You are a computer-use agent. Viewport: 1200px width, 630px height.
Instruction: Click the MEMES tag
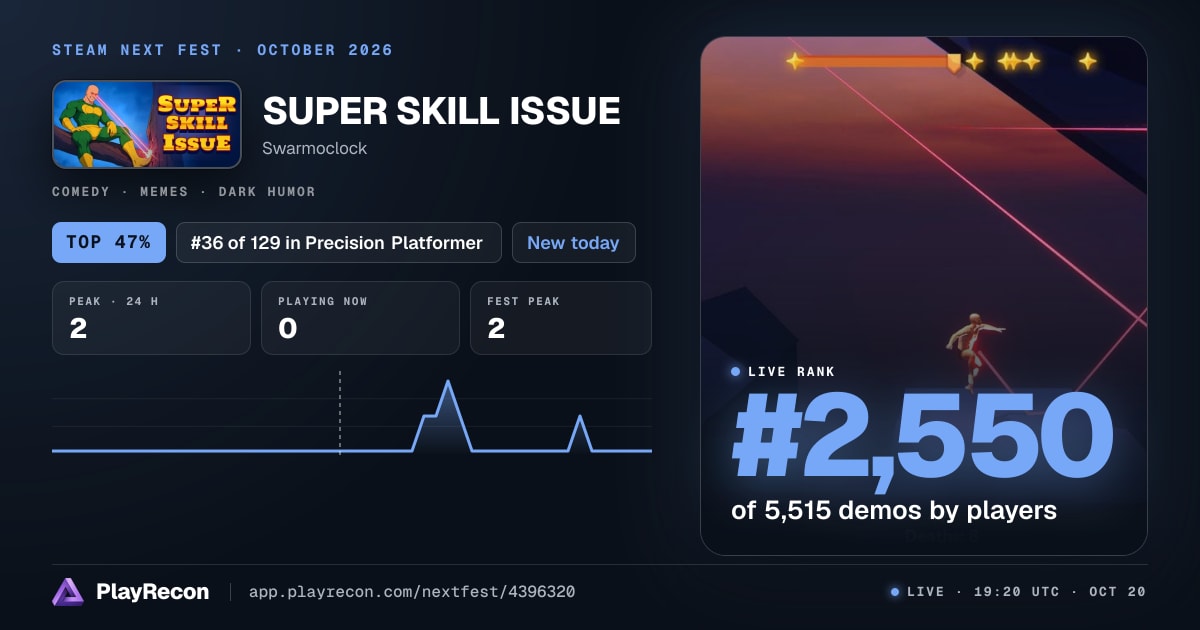coord(166,191)
